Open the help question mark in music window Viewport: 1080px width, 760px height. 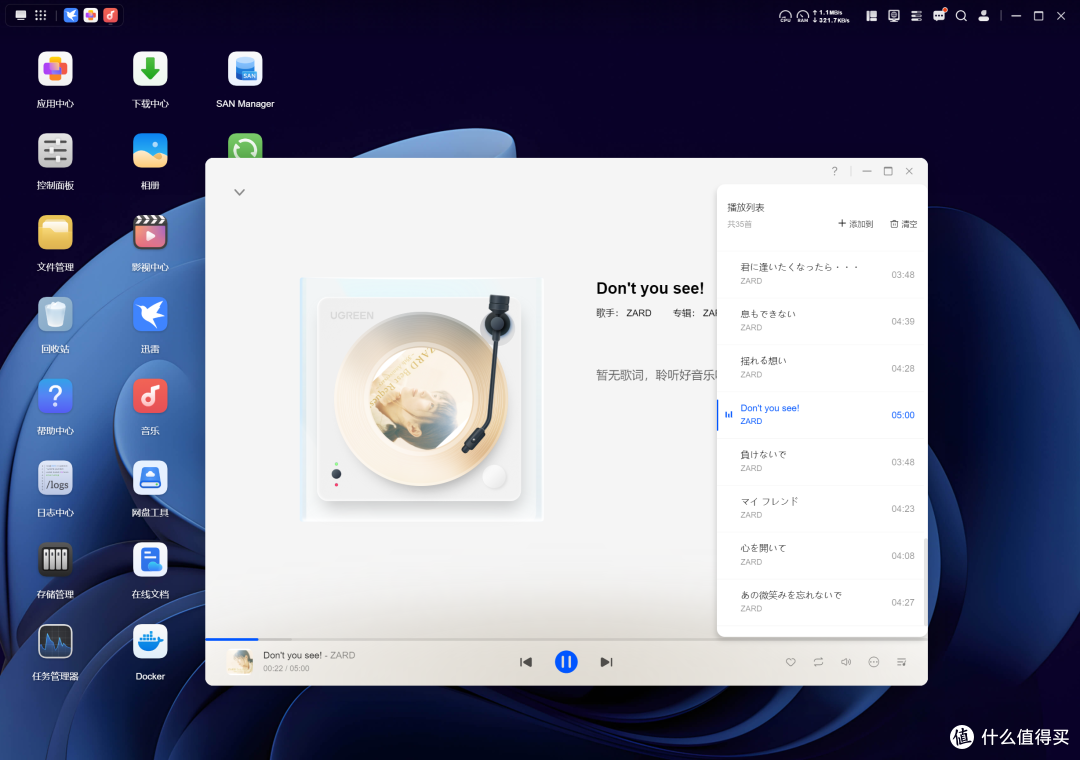pyautogui.click(x=834, y=171)
